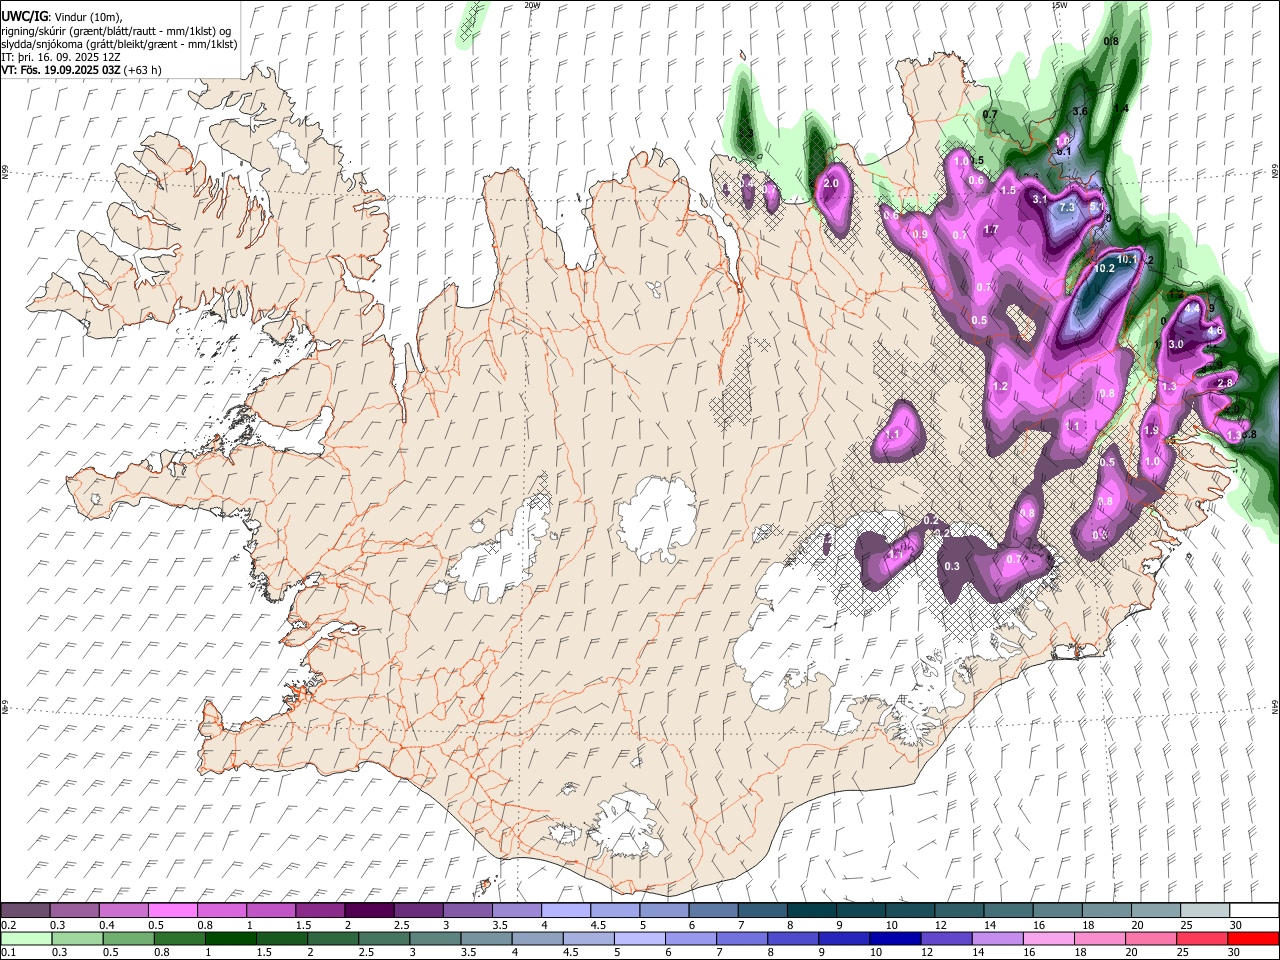Click the '0.3' value above the glacier
This screenshot has width=1280, height=960.
[x=952, y=567]
